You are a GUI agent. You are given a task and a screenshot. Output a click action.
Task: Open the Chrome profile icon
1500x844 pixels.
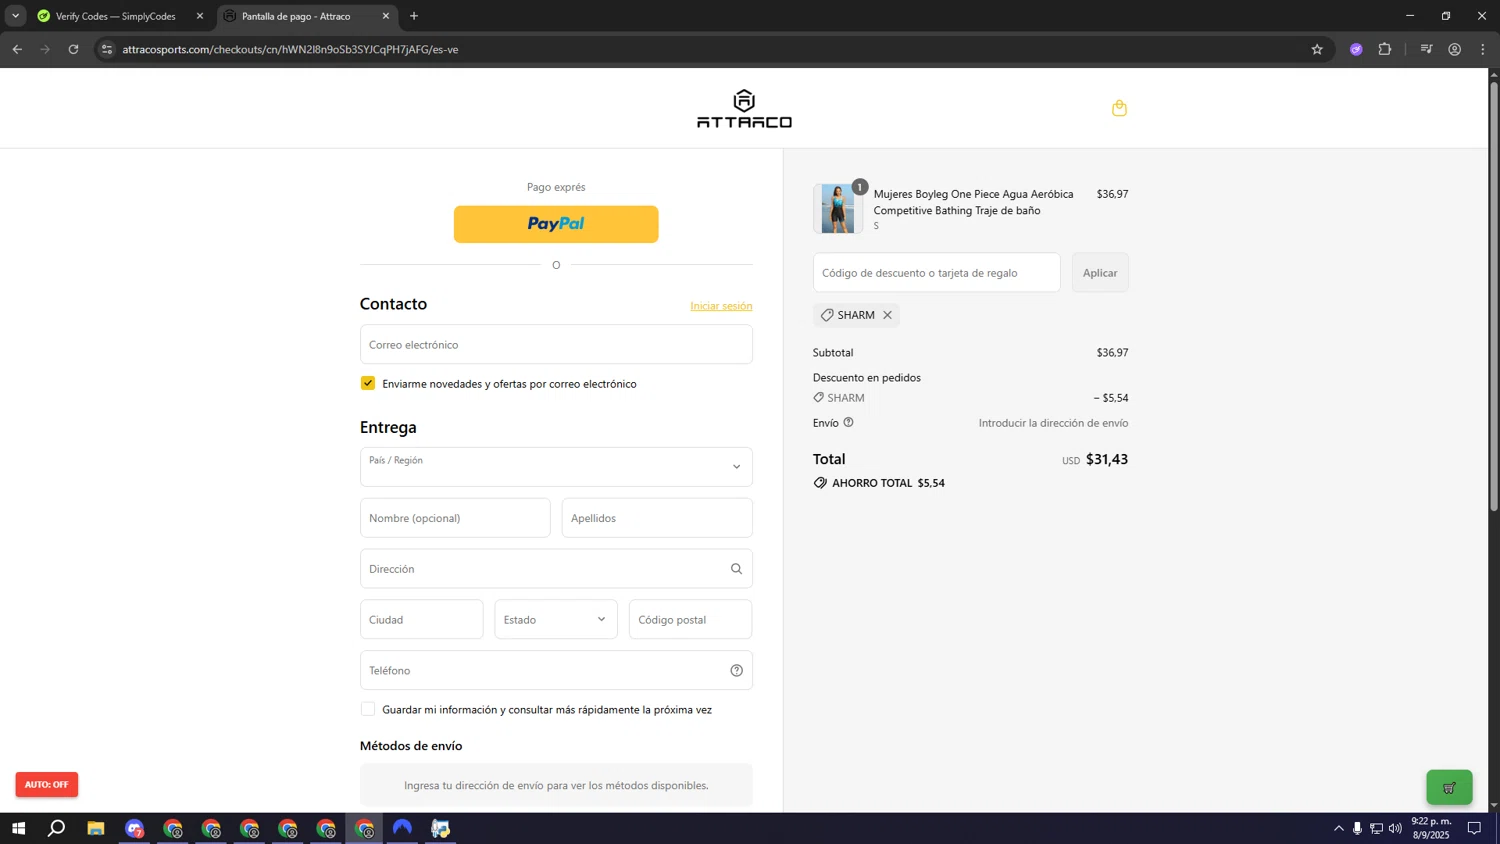click(1455, 49)
